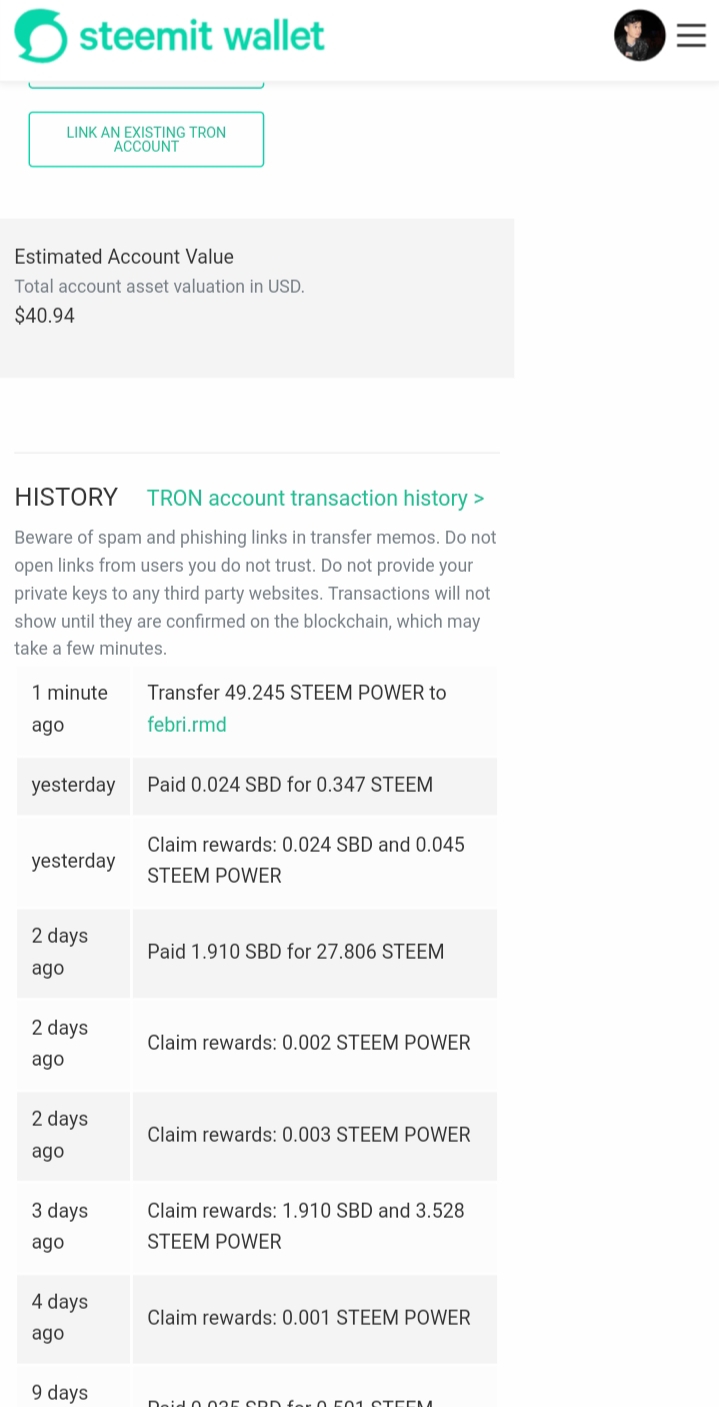
Task: Open the hamburger menu
Action: pos(691,36)
